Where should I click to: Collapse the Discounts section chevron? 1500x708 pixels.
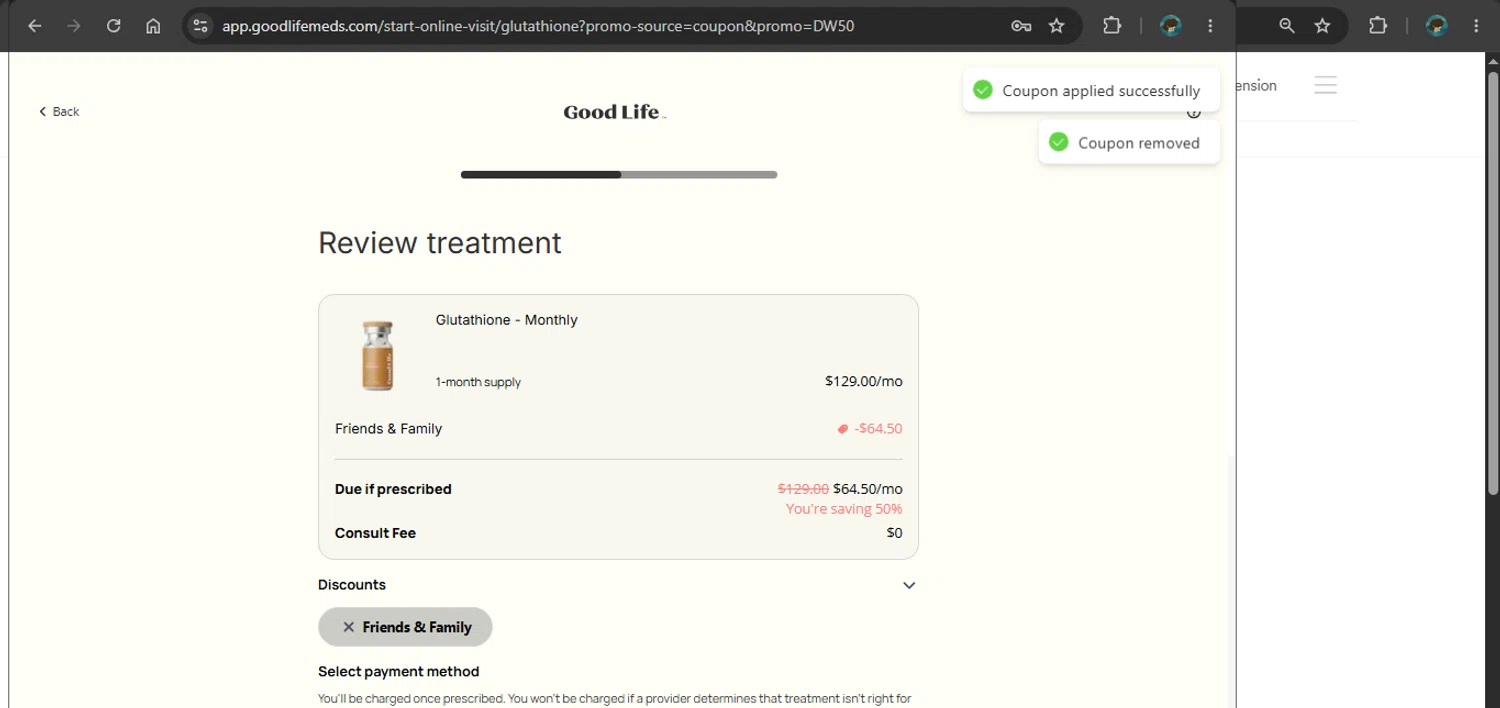click(909, 585)
